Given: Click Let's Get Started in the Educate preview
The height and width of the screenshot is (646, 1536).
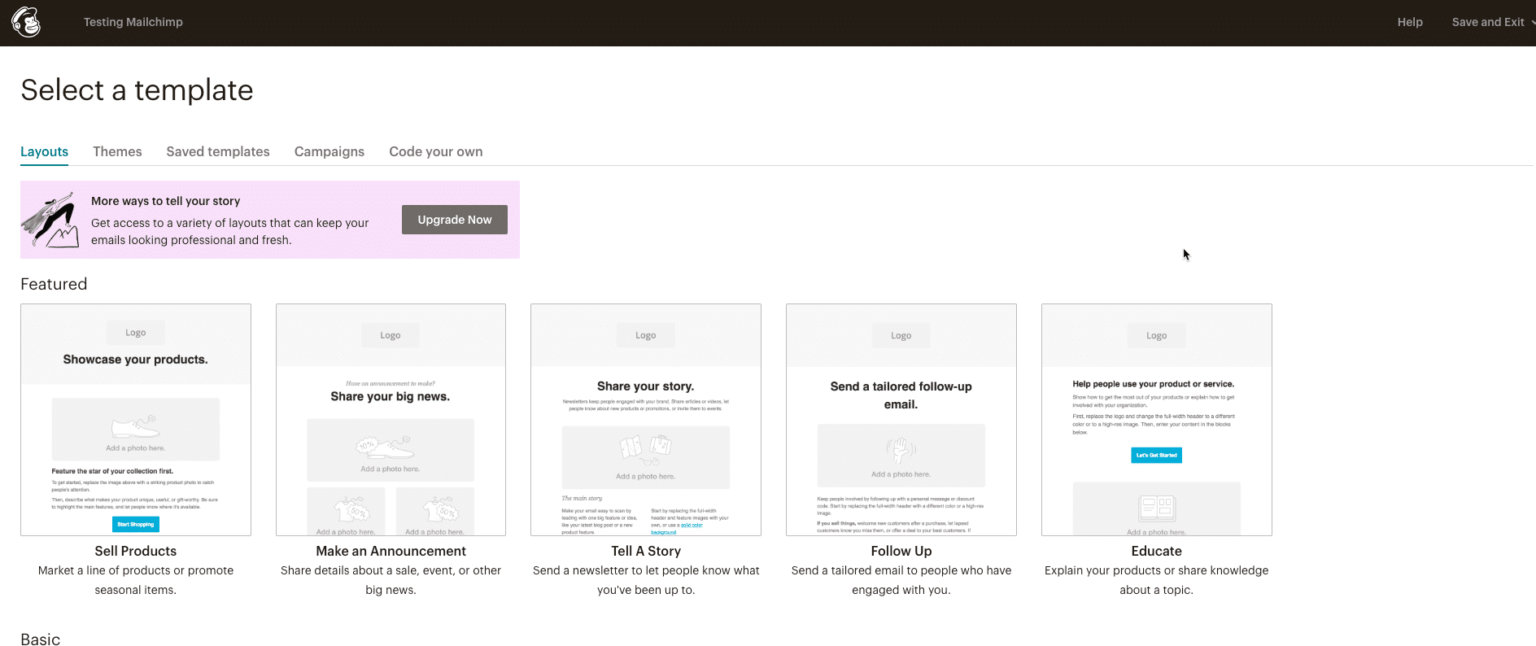Looking at the screenshot, I should click(x=1156, y=454).
